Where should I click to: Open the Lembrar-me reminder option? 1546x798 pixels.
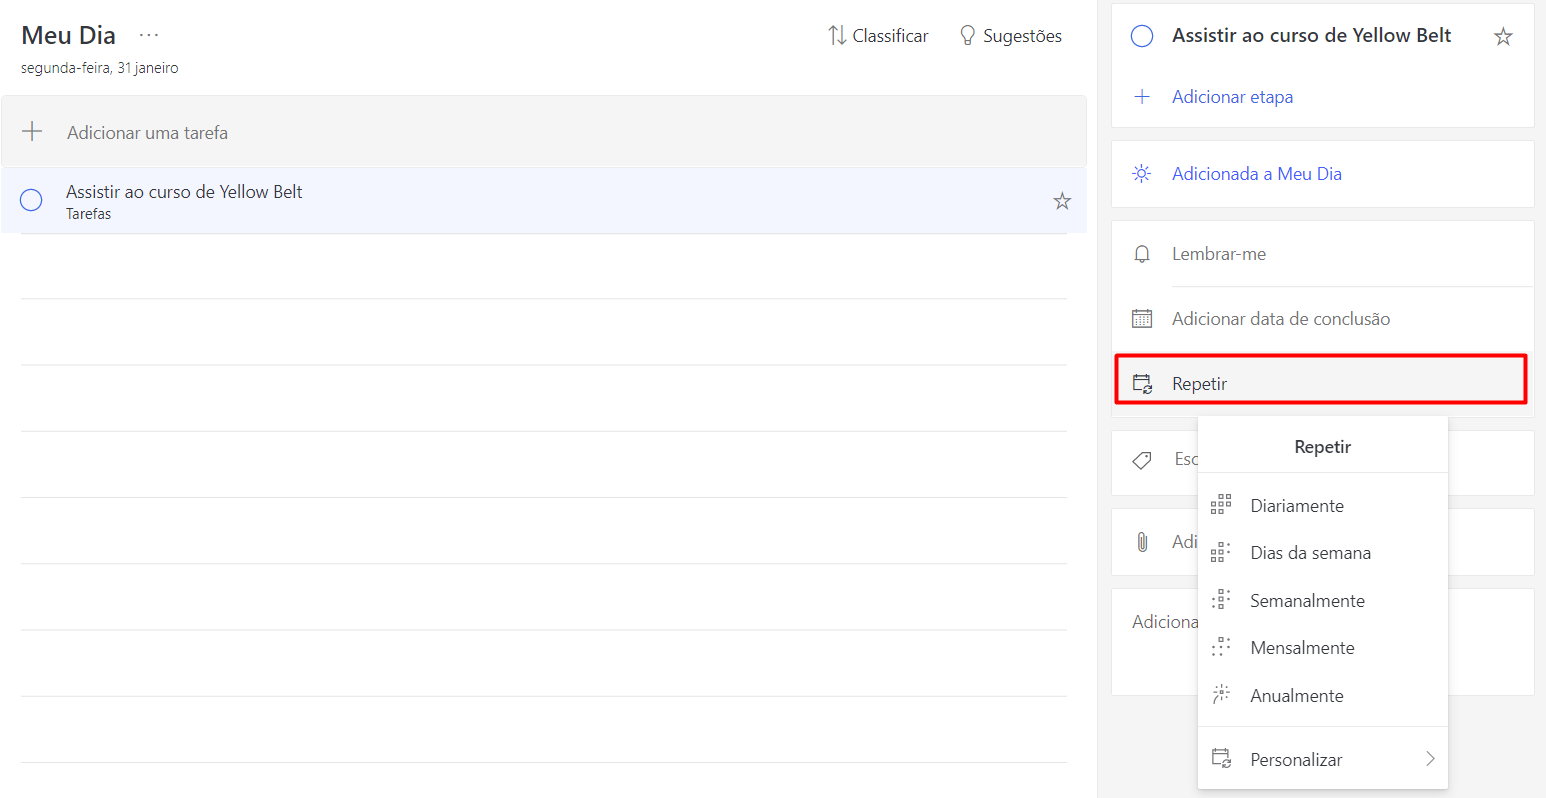(x=1322, y=254)
